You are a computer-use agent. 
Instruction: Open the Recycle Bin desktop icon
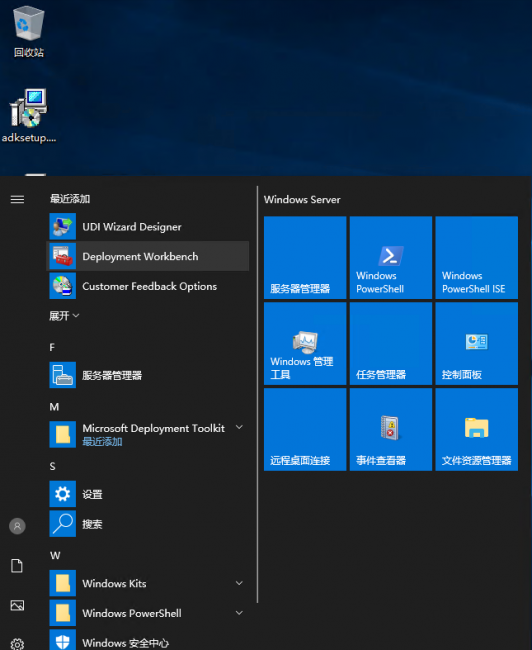[x=29, y=32]
